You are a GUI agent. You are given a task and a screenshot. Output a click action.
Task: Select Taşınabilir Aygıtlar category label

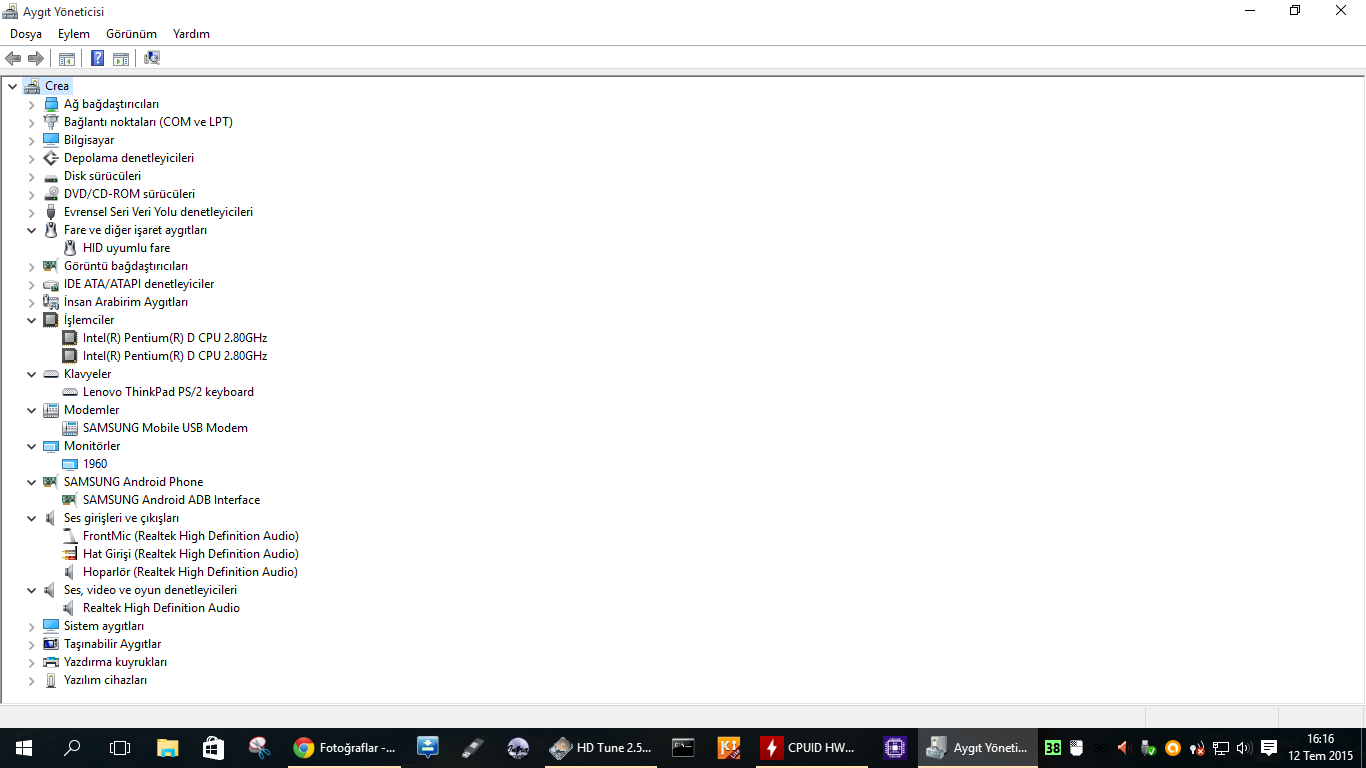tap(112, 644)
